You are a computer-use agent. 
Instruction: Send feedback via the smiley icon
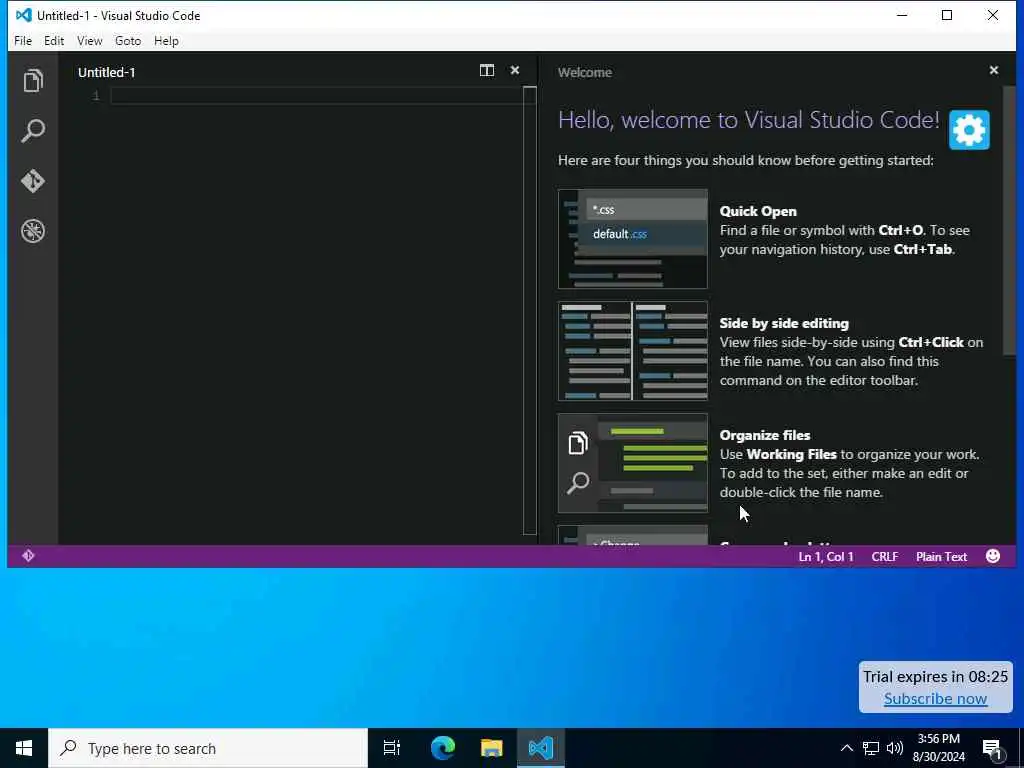coord(993,556)
